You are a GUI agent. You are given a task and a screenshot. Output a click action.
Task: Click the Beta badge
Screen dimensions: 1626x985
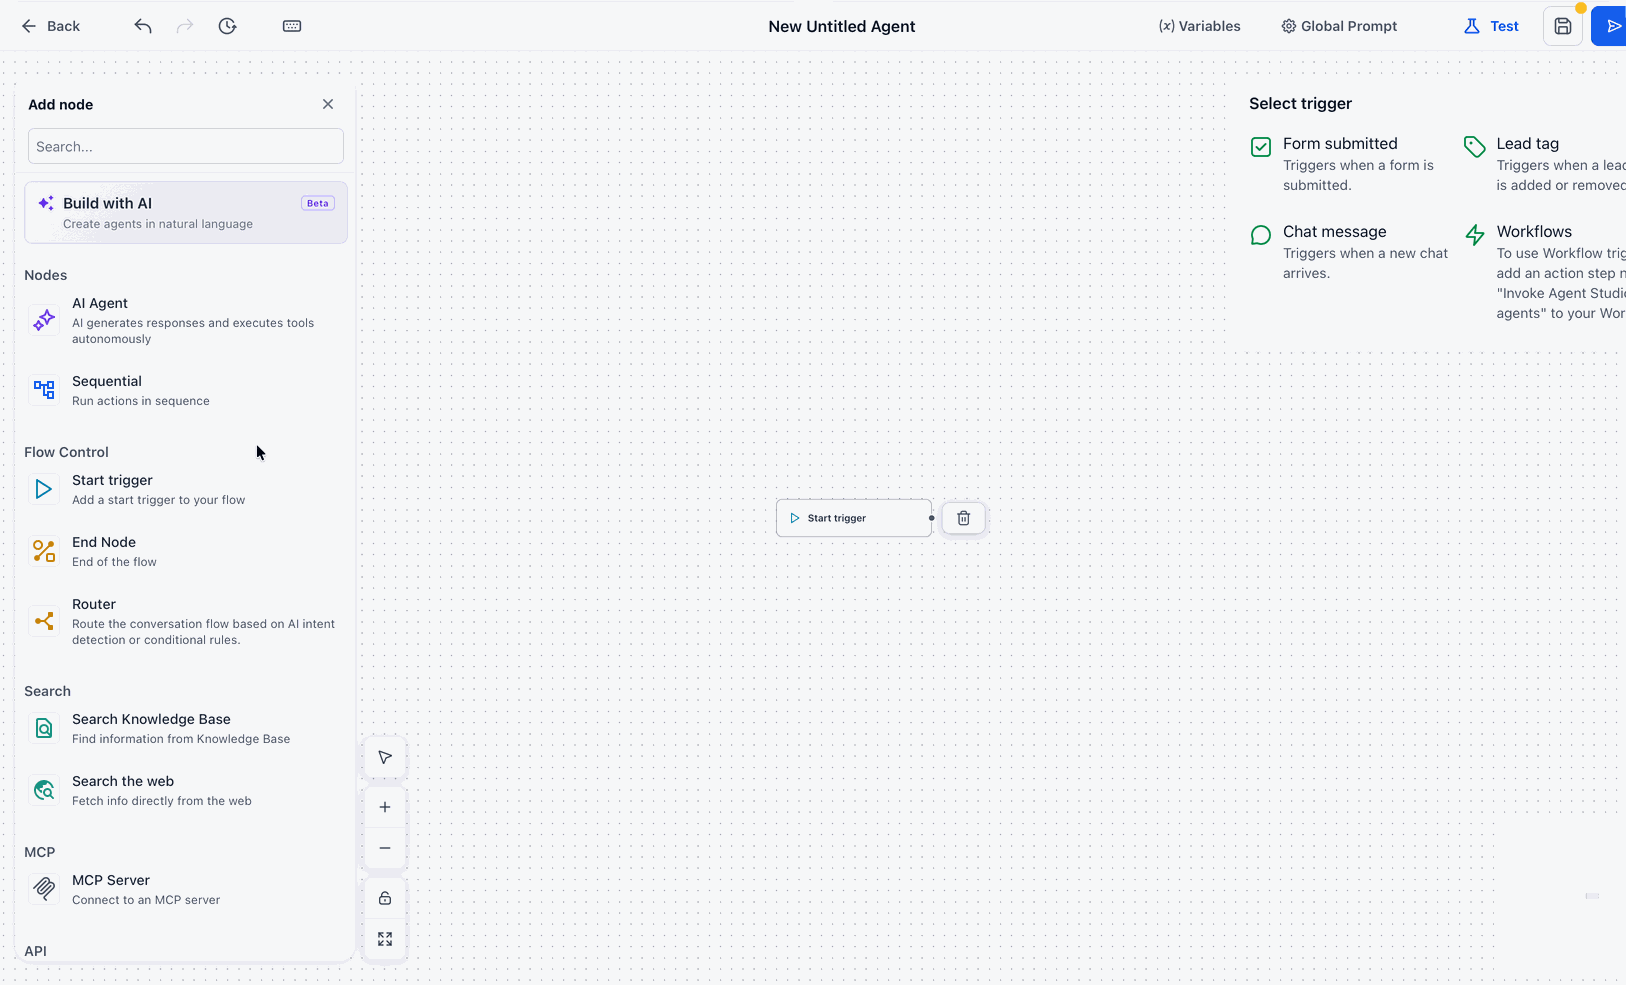(318, 203)
